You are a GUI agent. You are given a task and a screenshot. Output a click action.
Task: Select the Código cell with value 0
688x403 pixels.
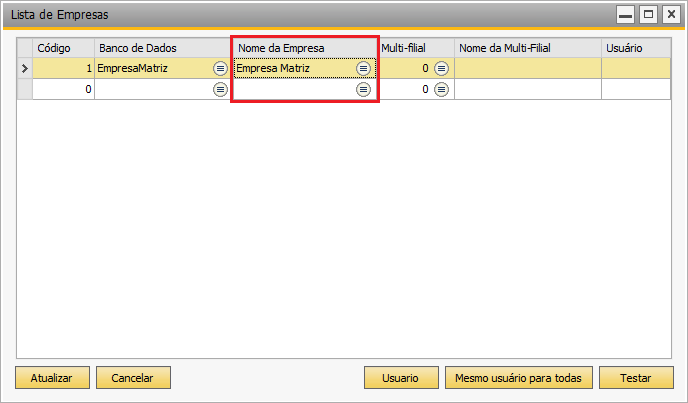[x=64, y=90]
